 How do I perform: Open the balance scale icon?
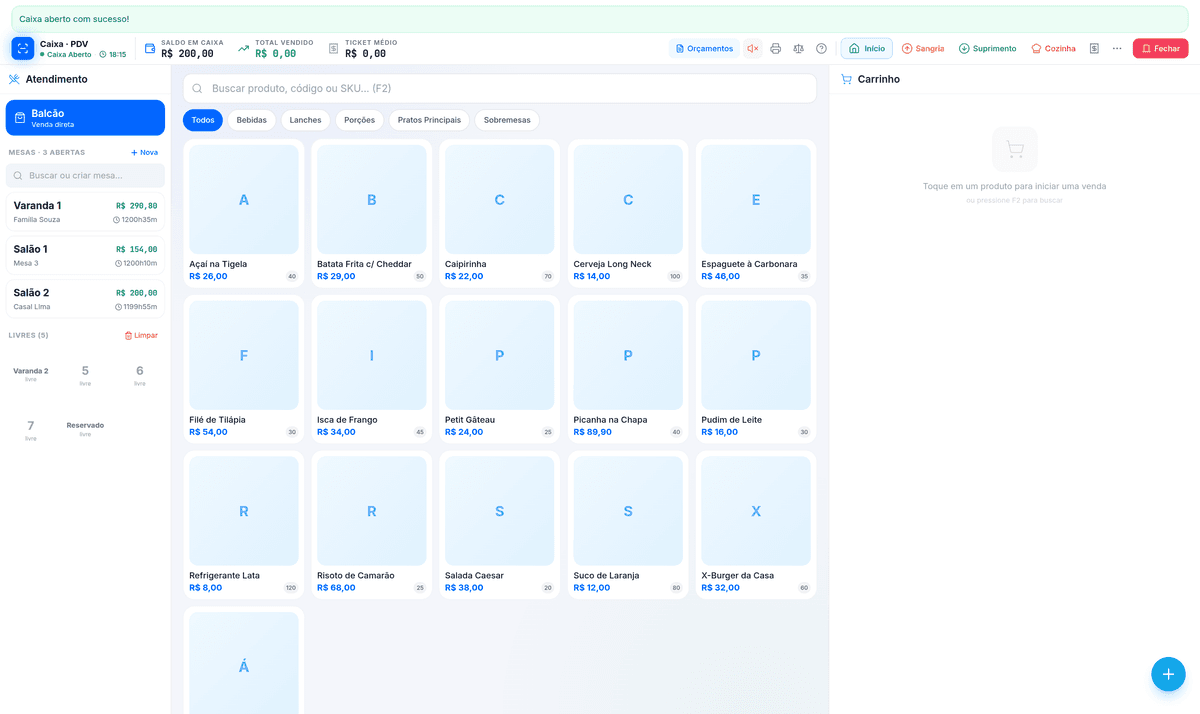coord(798,48)
